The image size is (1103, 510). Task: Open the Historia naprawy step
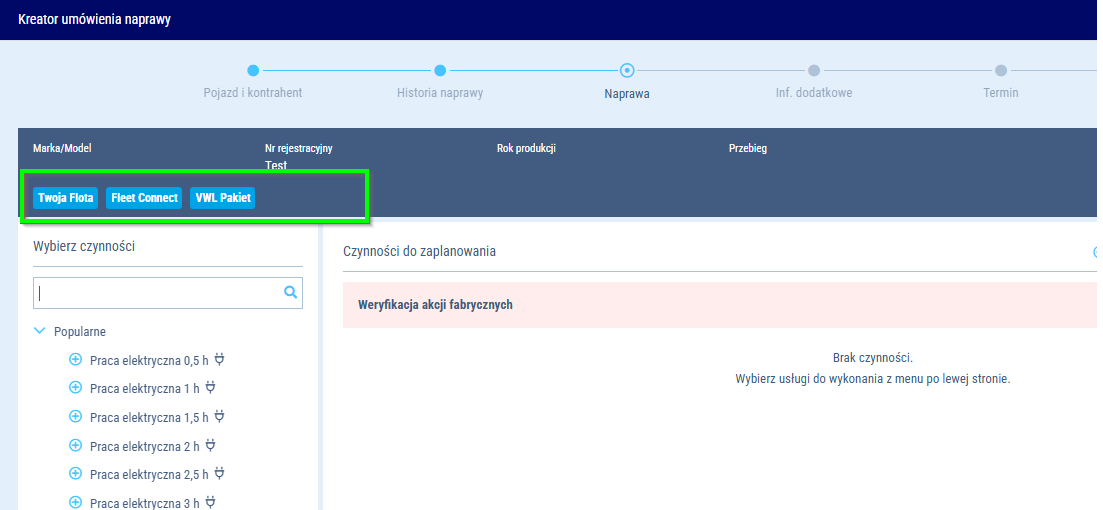(x=440, y=70)
